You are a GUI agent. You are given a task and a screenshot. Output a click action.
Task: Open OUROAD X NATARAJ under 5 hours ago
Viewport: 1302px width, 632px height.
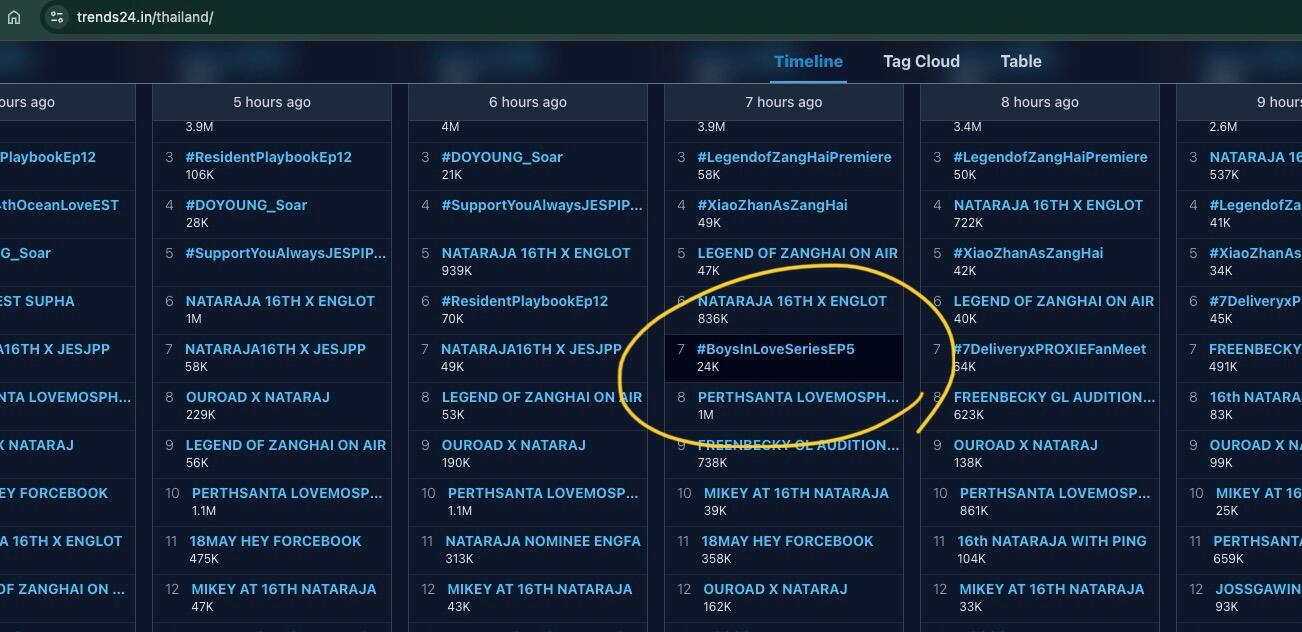click(258, 397)
